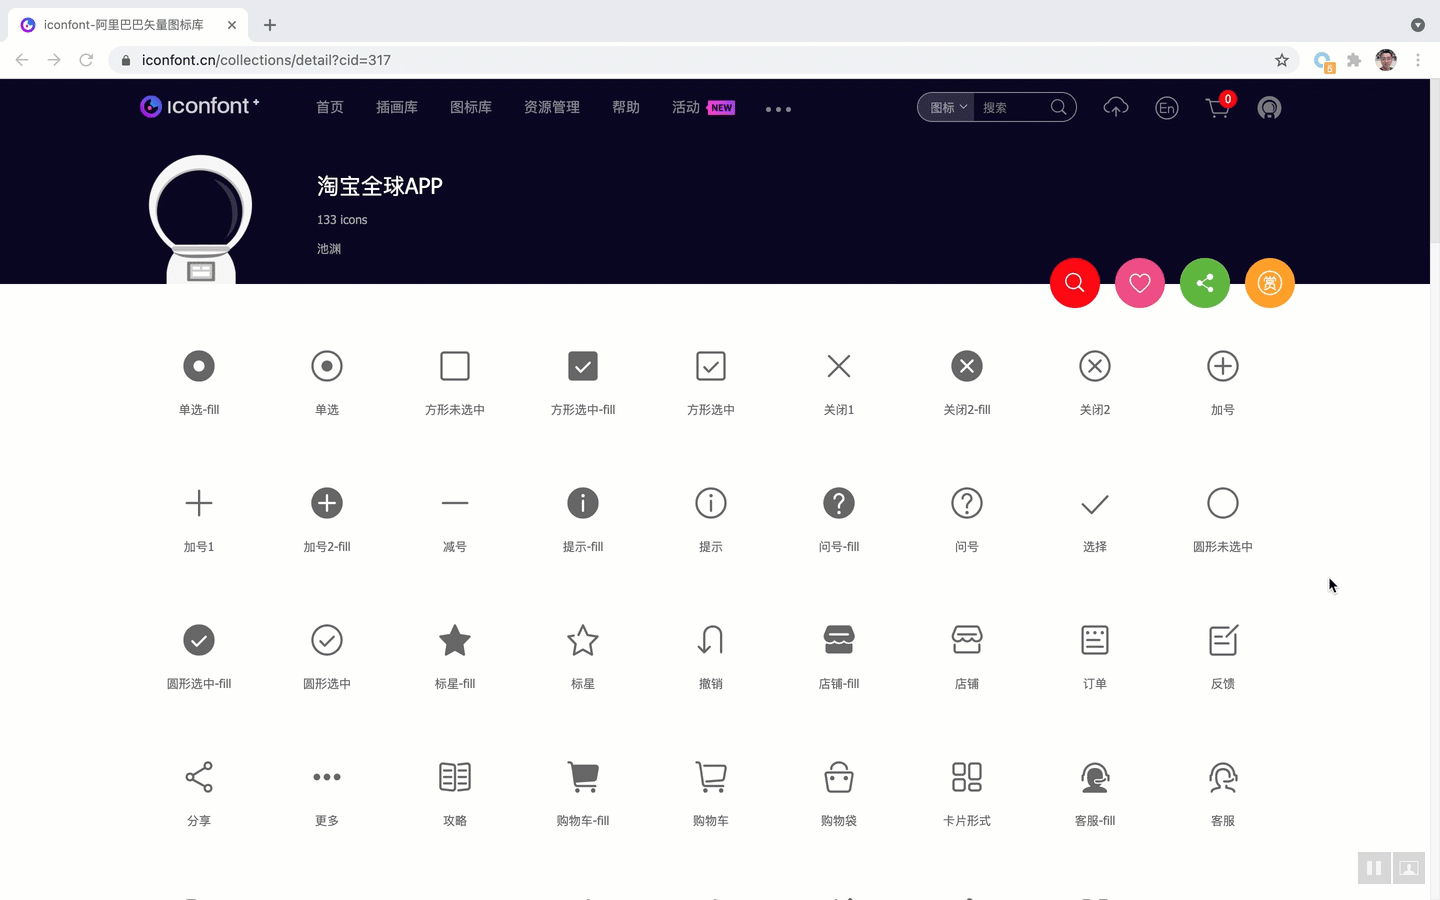Screen dimensions: 1440x900
Task: Click the 购物车 outlined cart icon
Action: (x=711, y=777)
